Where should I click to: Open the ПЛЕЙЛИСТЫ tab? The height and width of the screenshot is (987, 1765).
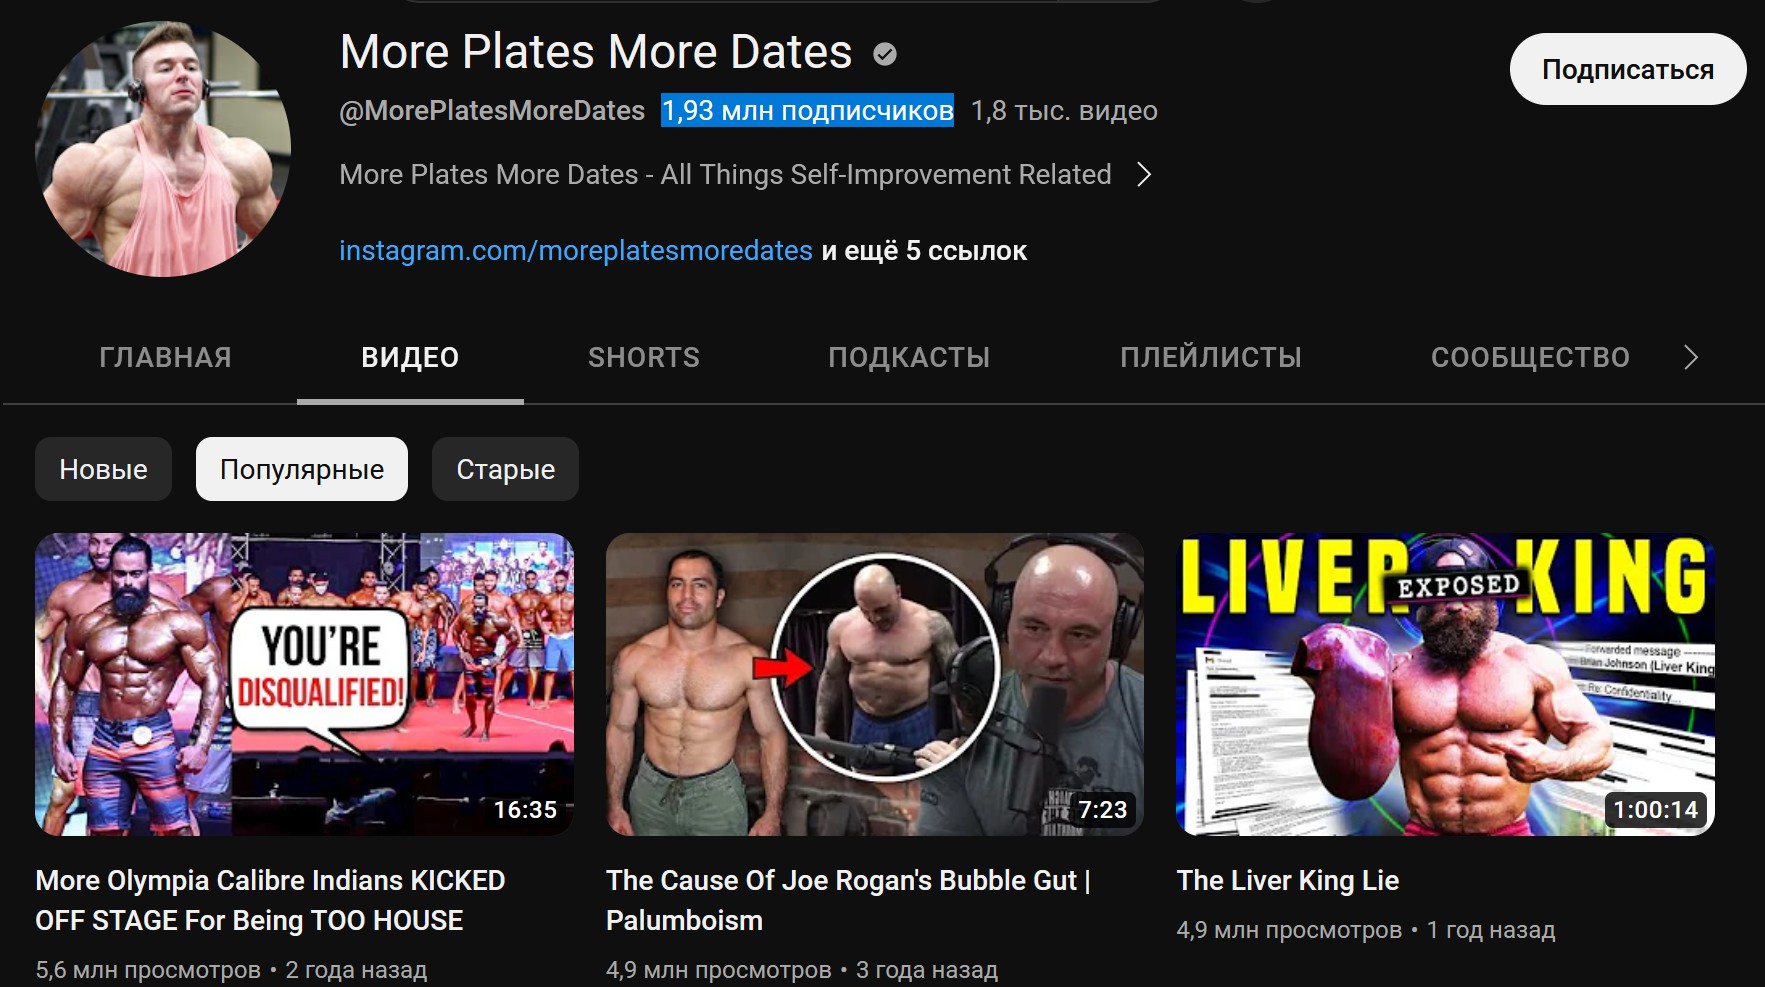click(x=1211, y=357)
